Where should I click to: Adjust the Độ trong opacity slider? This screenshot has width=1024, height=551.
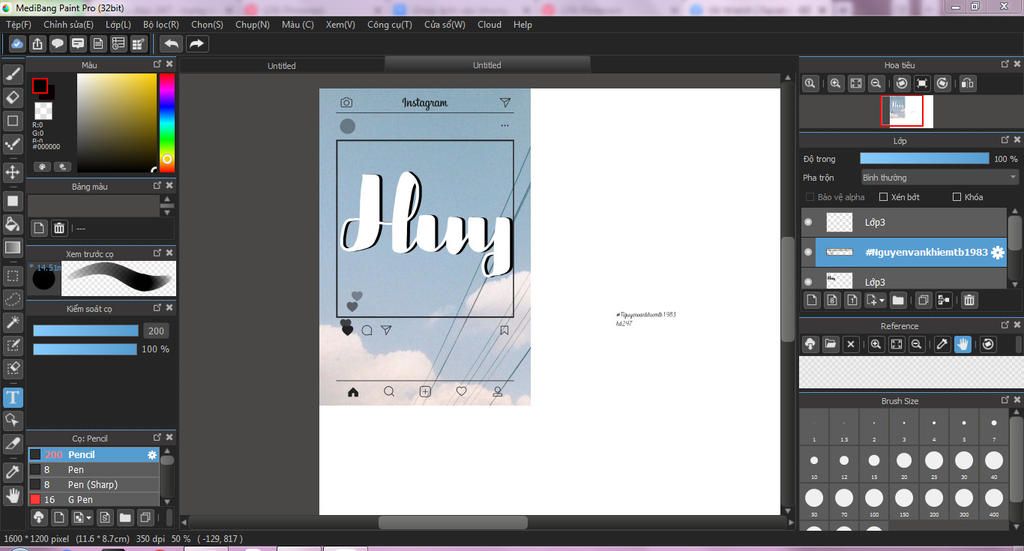click(x=924, y=159)
